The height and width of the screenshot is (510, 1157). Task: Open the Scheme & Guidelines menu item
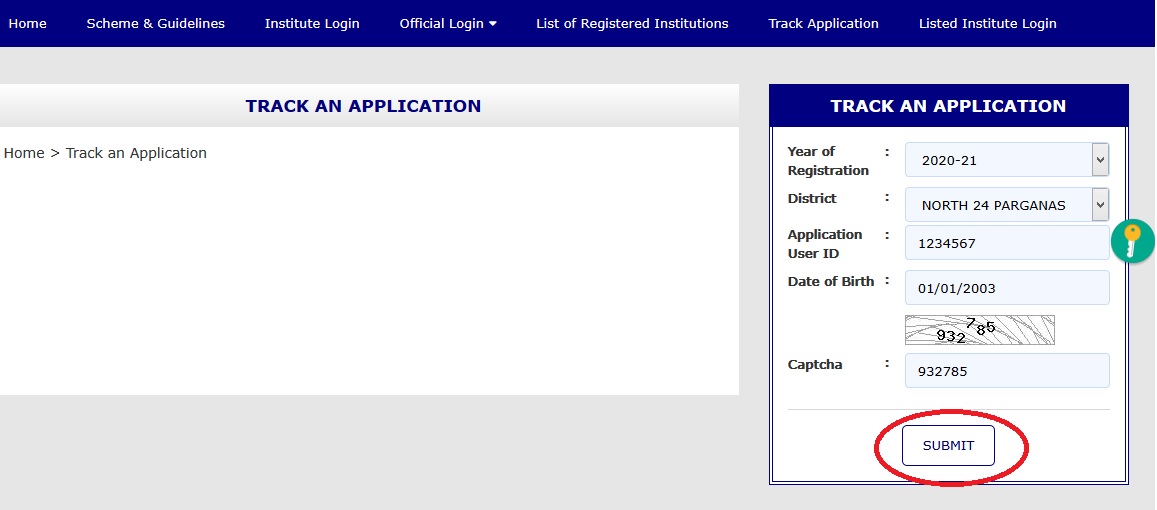[x=155, y=23]
